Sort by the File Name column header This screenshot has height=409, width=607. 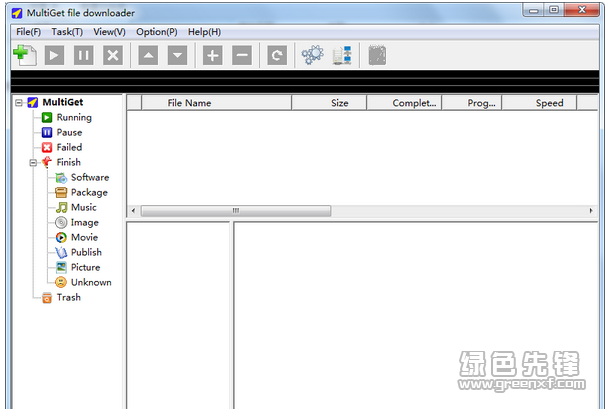[216, 103]
